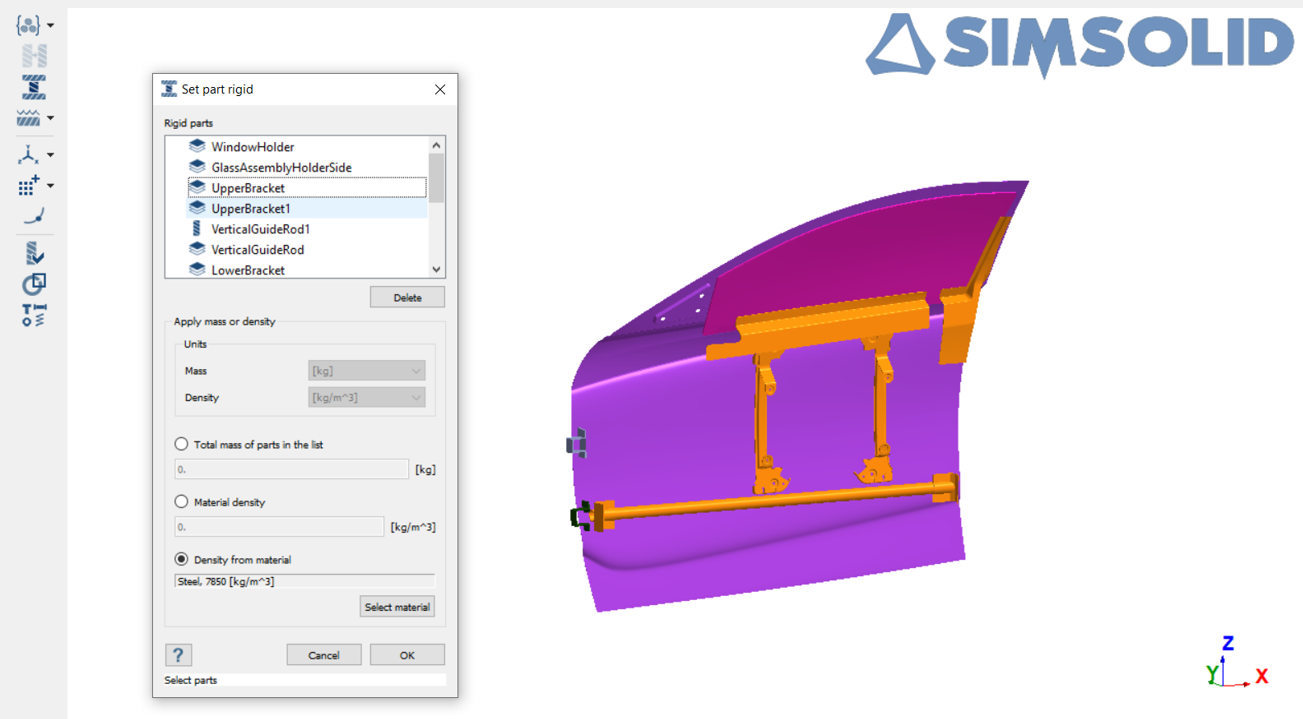Click the Delete button under the parts list

tap(407, 298)
